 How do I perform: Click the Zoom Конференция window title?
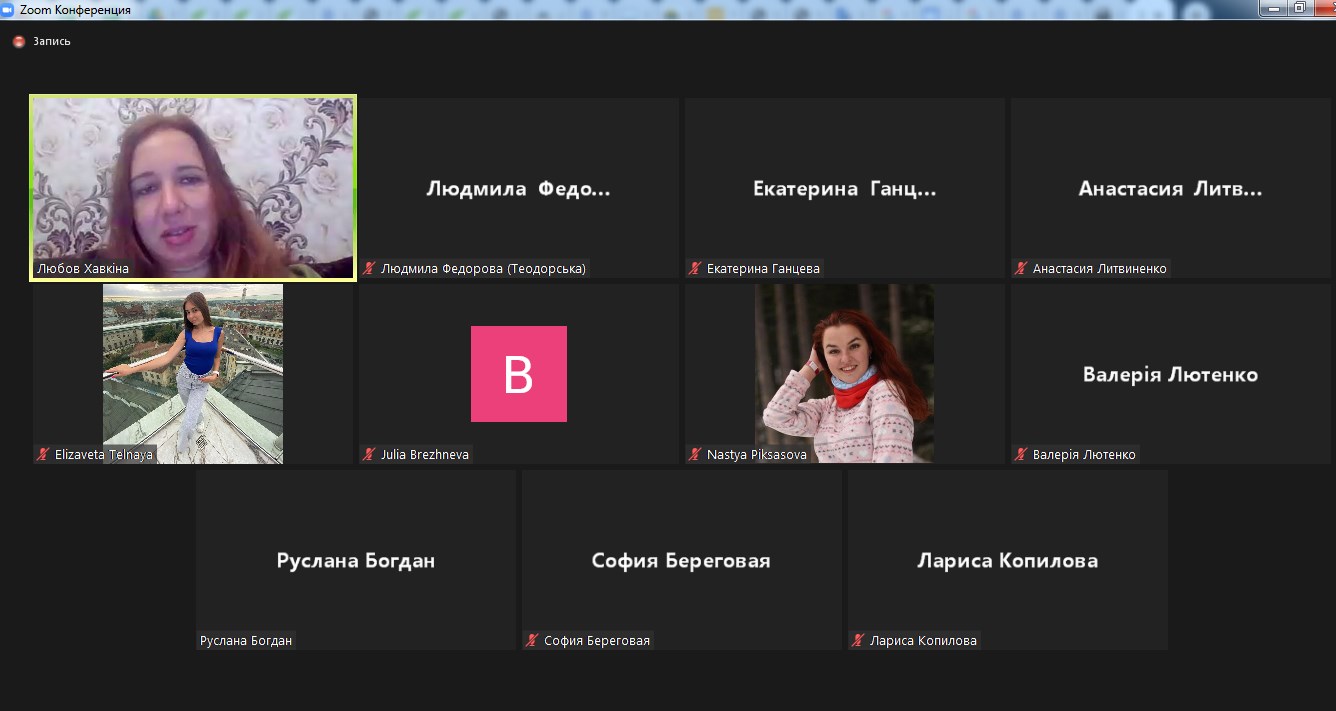click(x=75, y=9)
